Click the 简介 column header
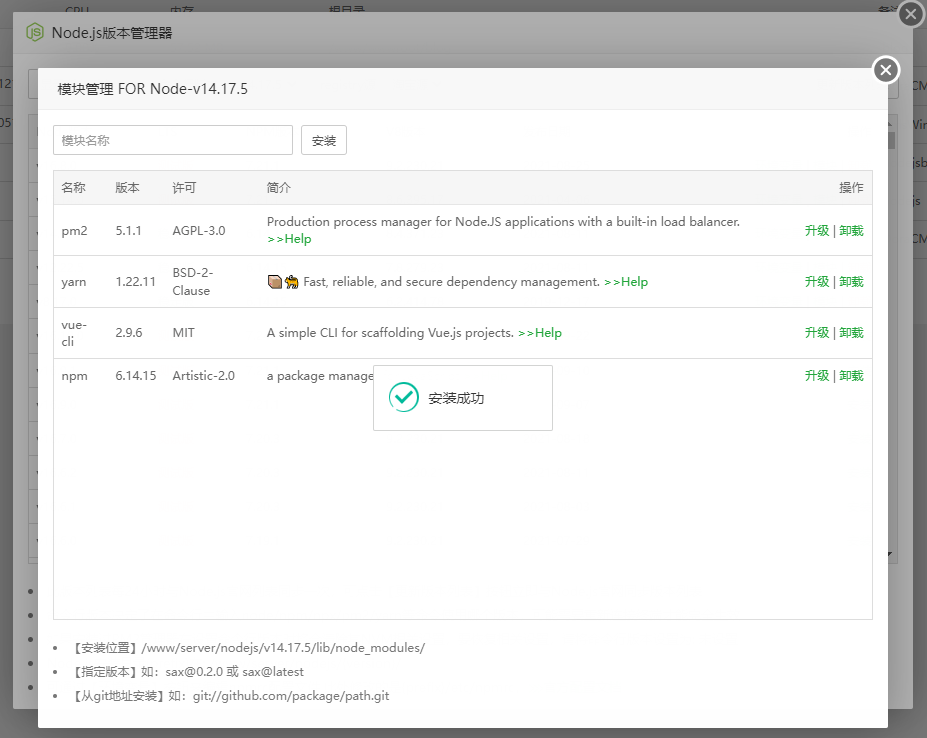 [278, 187]
